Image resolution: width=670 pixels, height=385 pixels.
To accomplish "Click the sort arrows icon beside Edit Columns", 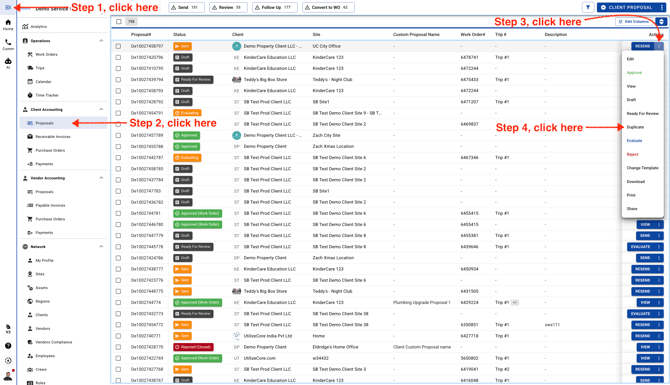I will [x=661, y=21].
